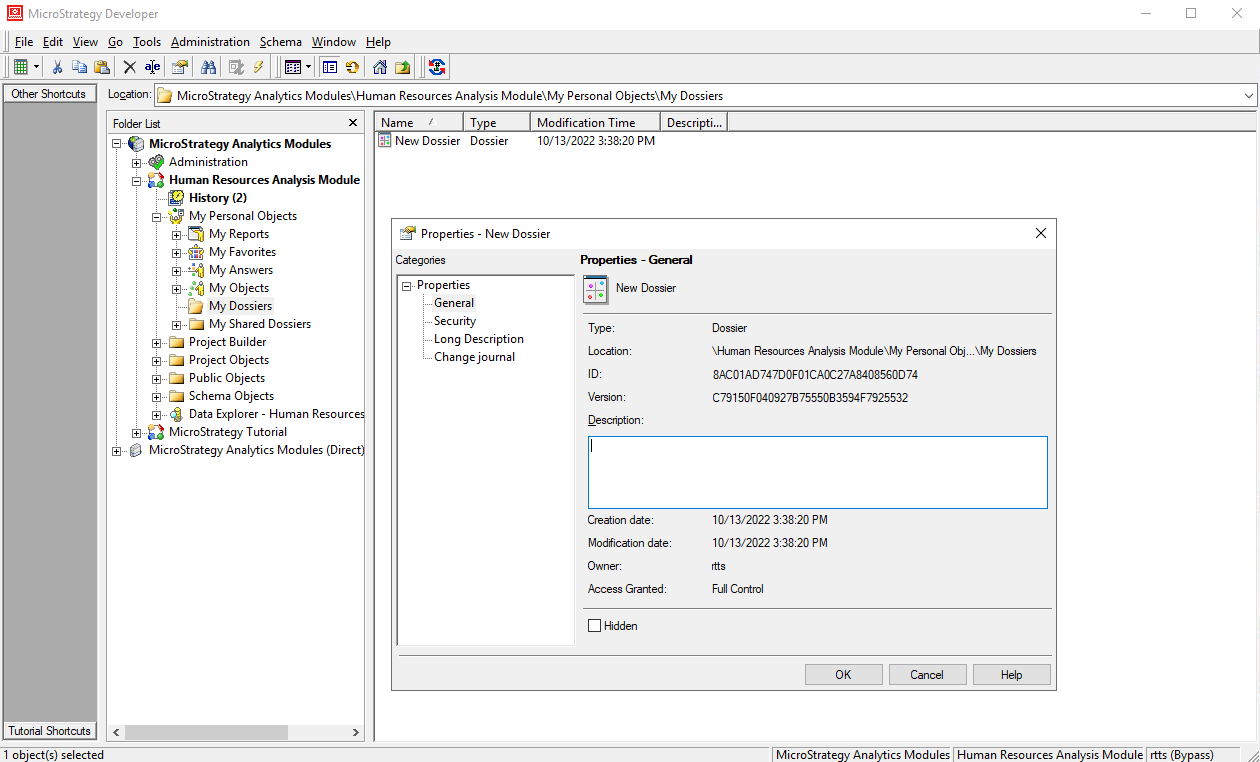This screenshot has height=762, width=1260.
Task: Open the Create New Object dropdown arrow
Action: pyautogui.click(x=37, y=67)
